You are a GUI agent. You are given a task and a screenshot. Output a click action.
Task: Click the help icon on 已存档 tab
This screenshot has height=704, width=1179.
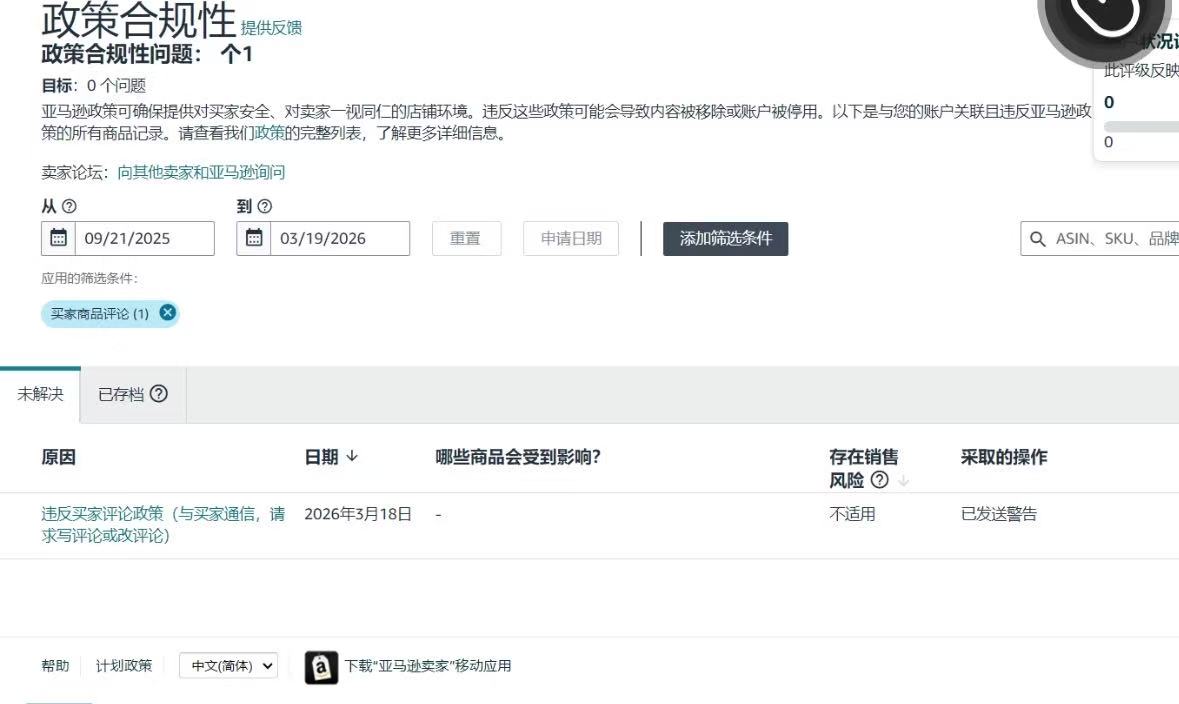[x=158, y=394]
